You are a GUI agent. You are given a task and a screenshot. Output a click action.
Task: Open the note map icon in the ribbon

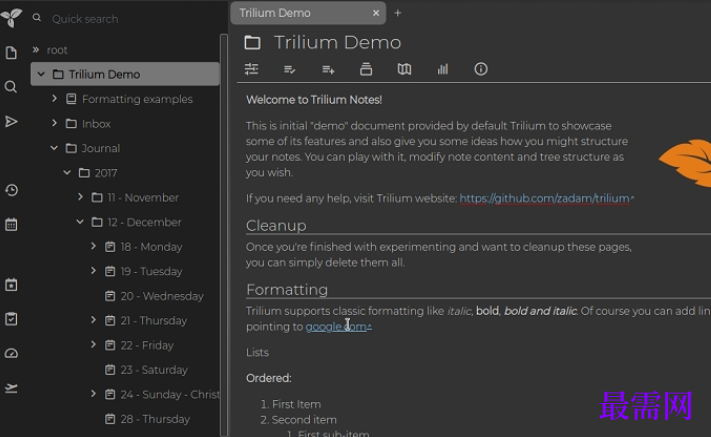point(404,69)
